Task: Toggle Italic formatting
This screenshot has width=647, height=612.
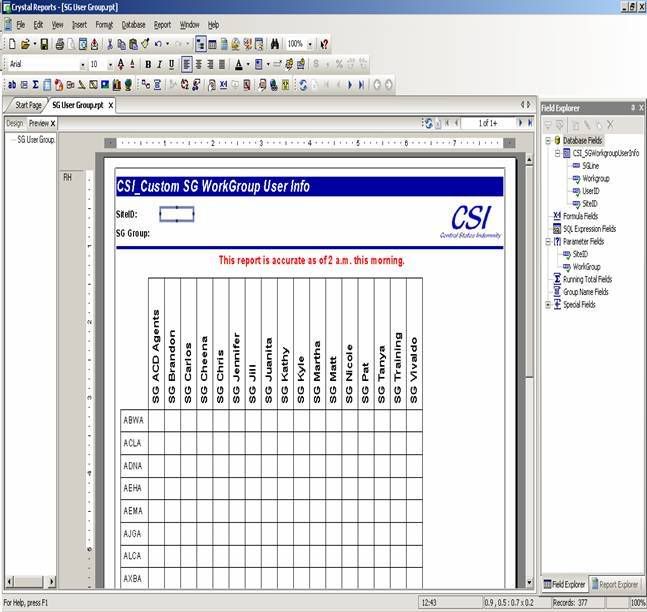Action: [159, 64]
